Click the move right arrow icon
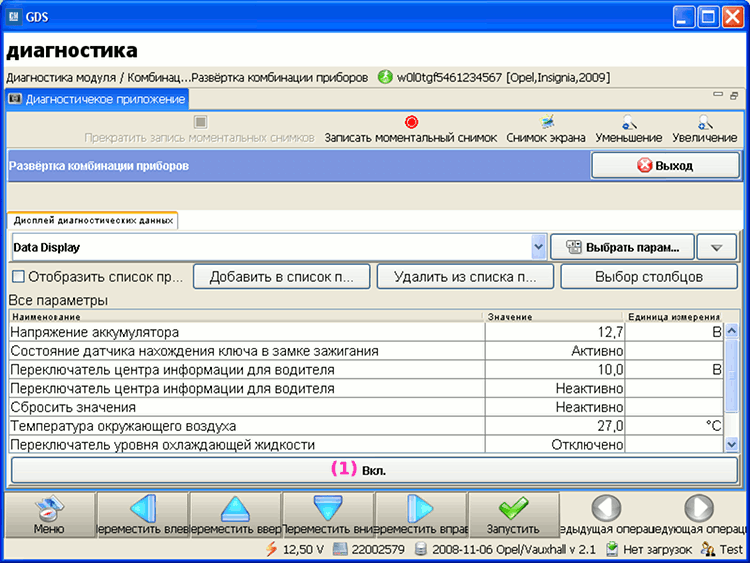The width and height of the screenshot is (750, 563). 420,508
